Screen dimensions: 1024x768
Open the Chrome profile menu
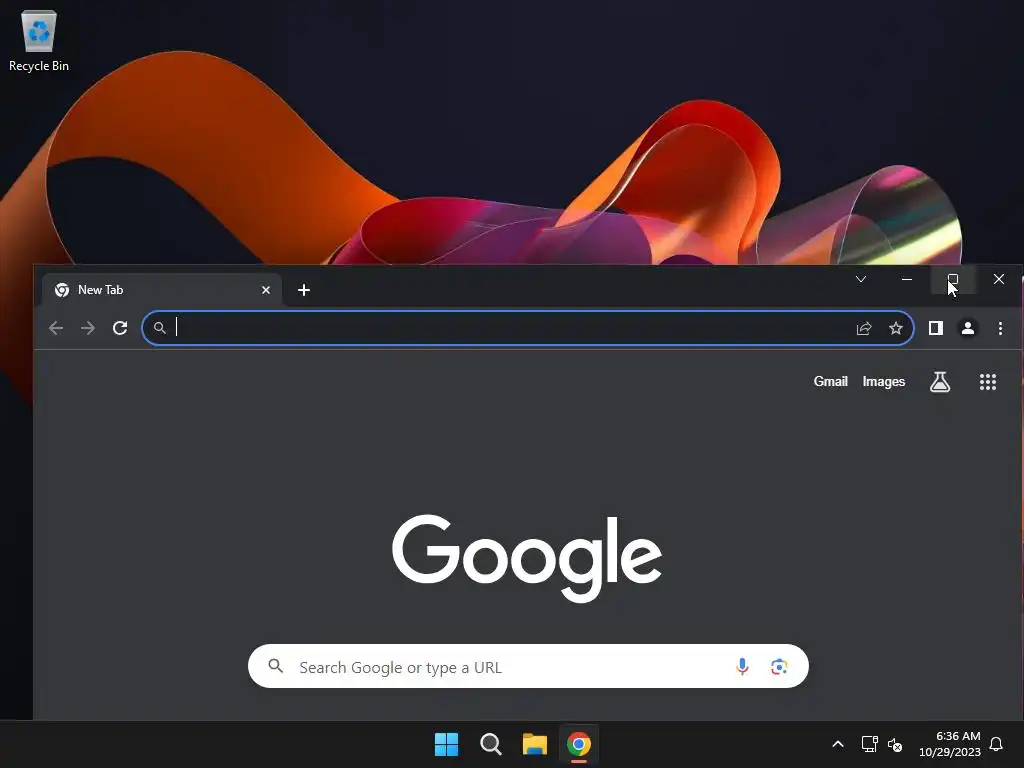968,328
